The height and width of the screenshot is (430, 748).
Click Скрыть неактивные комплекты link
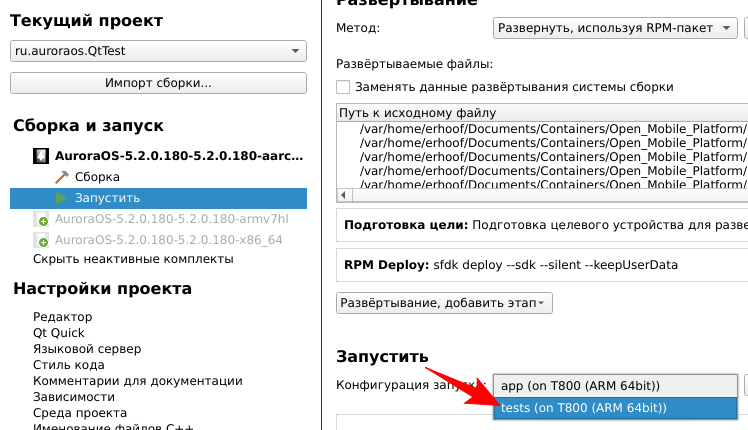point(133,259)
